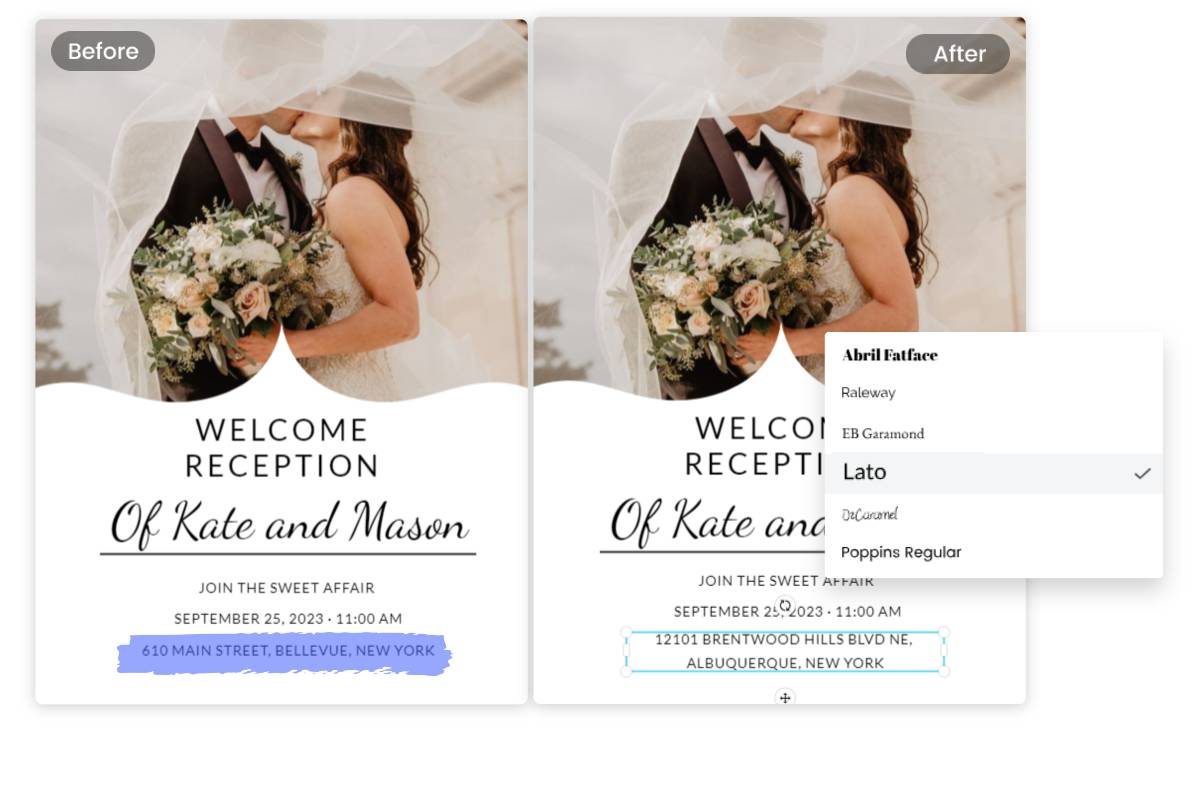Choose EB Garamond from the font dropdown

click(881, 433)
